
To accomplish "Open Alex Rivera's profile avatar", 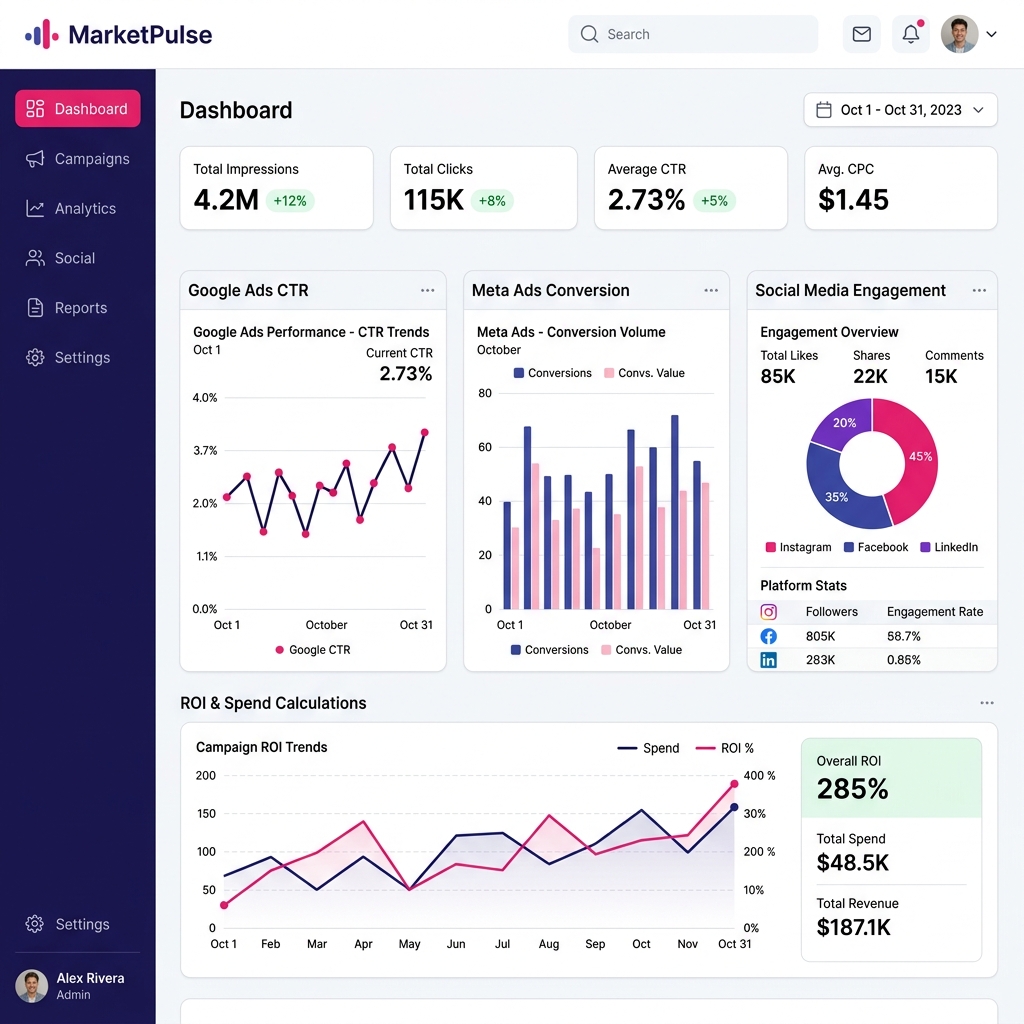I will [31, 985].
